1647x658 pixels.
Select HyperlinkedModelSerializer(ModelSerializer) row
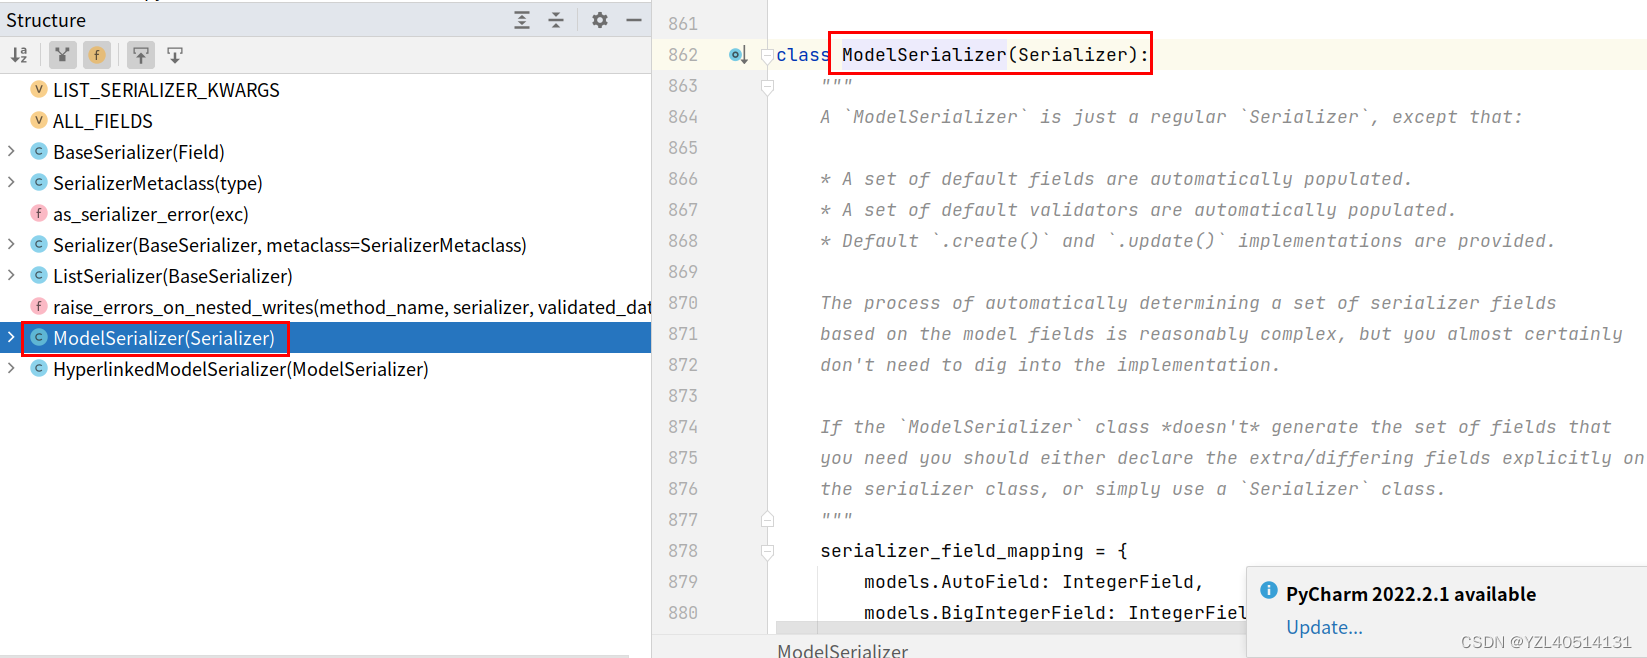(x=325, y=369)
